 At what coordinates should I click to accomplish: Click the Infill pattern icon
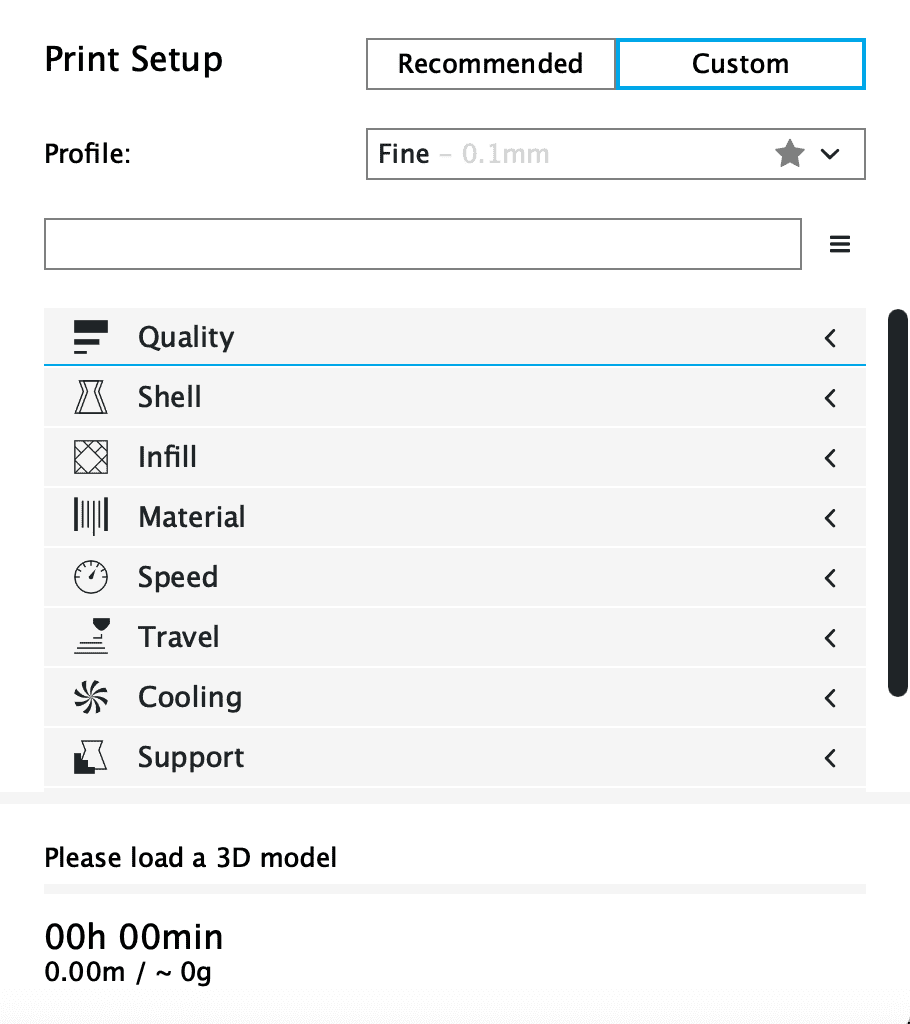click(91, 457)
